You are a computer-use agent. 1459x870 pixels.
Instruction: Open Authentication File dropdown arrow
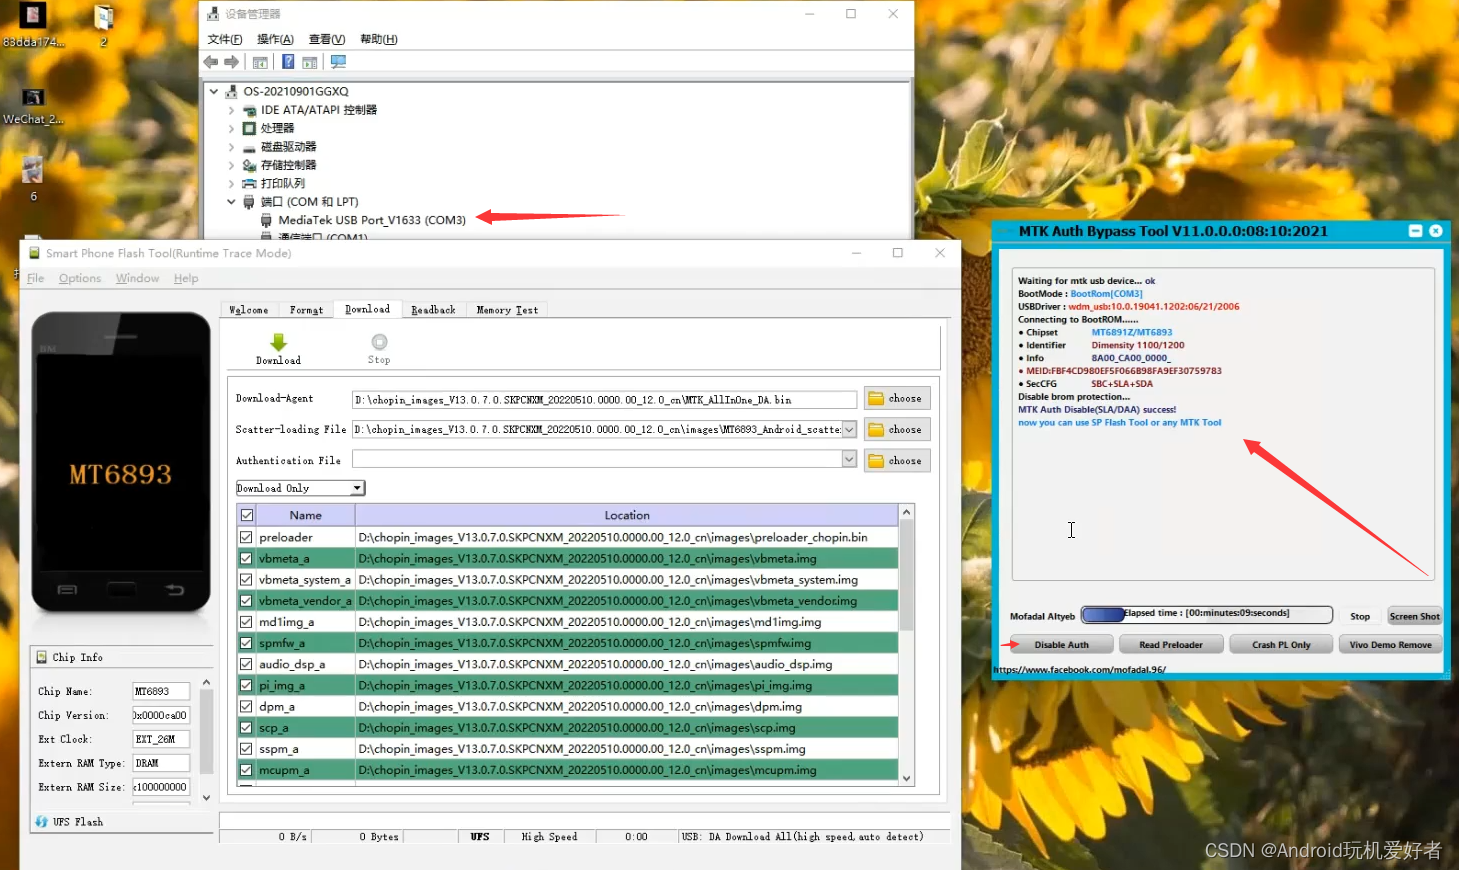point(849,459)
